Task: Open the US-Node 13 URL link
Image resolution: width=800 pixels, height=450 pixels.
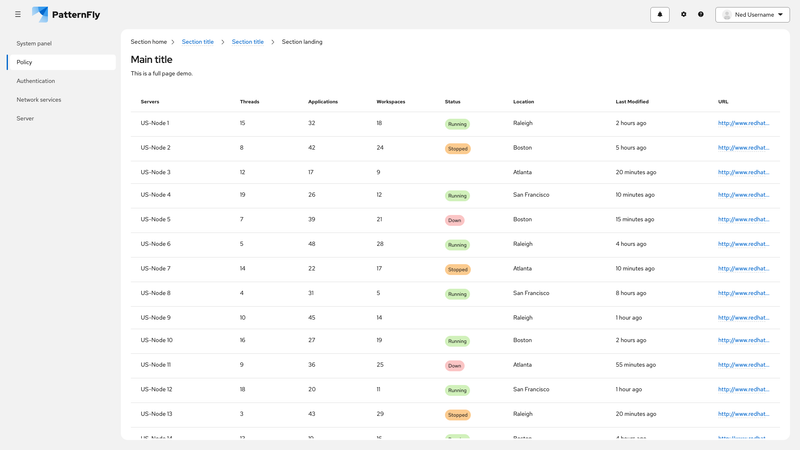Action: [x=743, y=414]
